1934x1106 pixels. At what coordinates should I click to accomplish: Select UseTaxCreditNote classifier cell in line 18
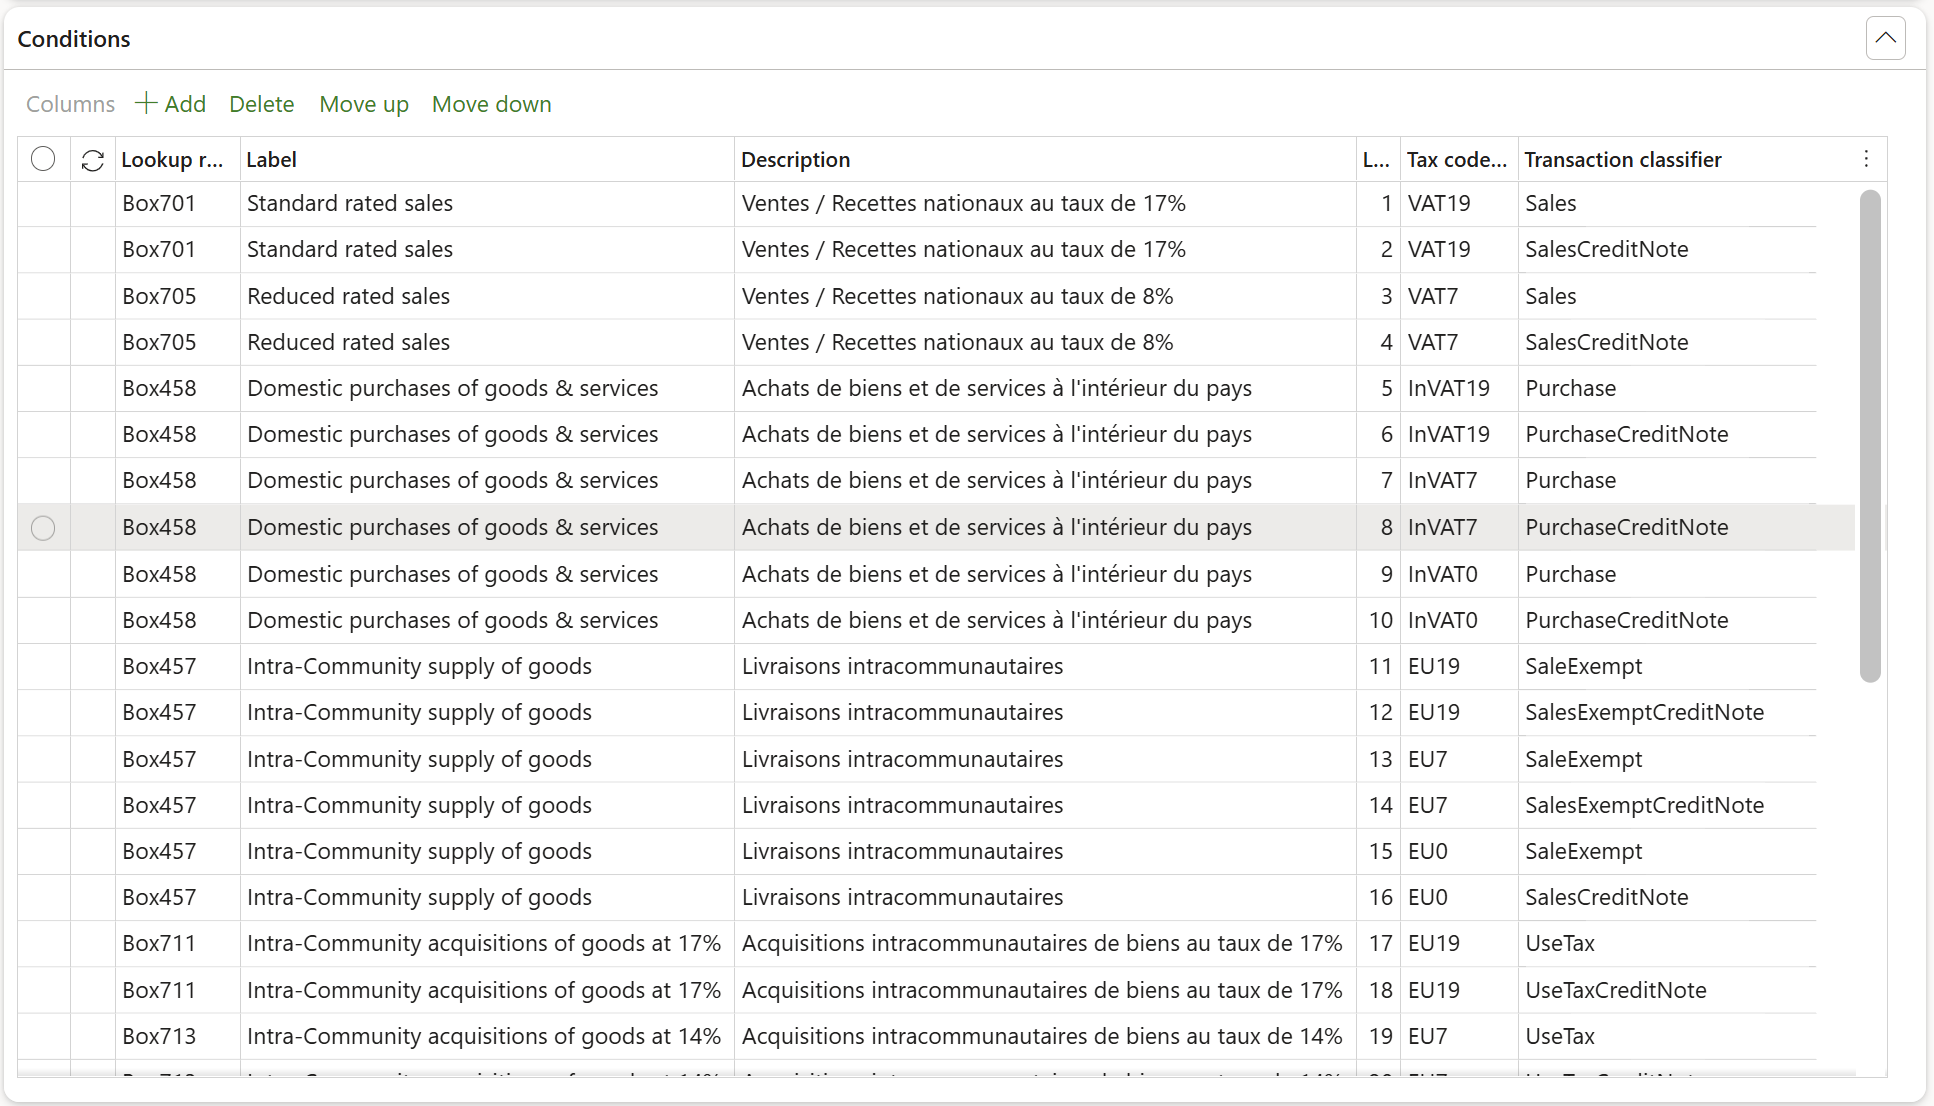1615,990
